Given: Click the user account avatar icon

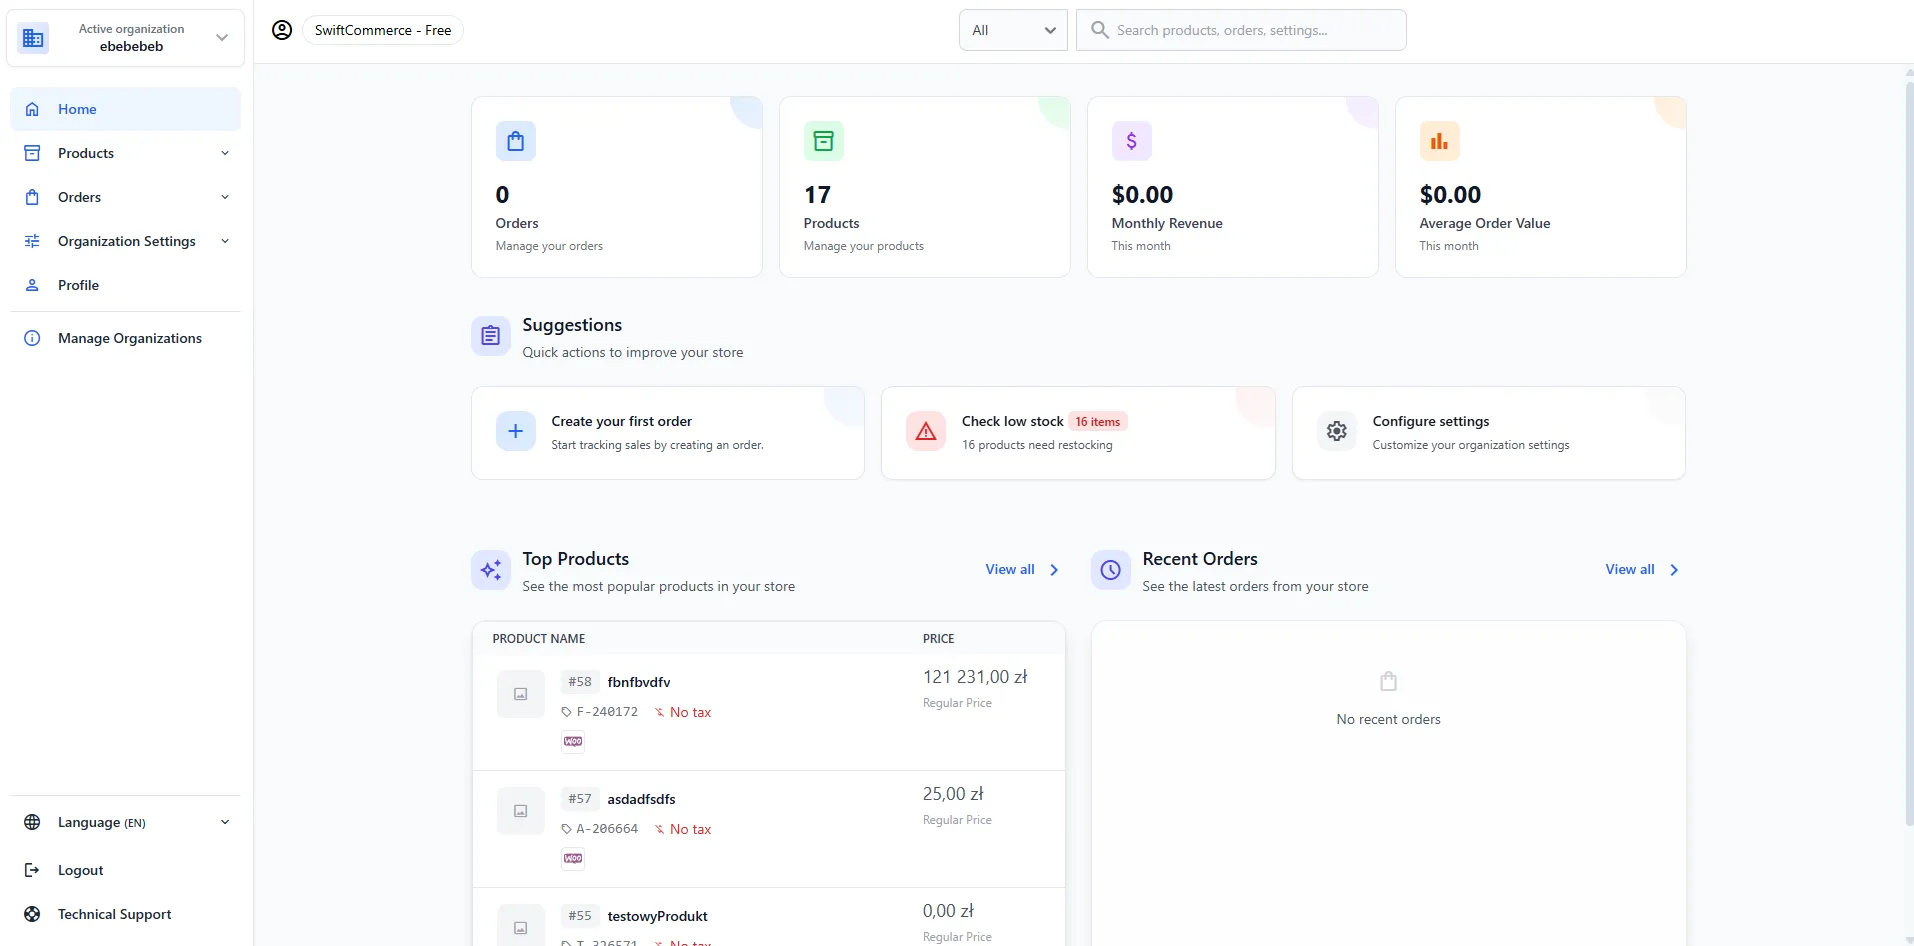Looking at the screenshot, I should (282, 30).
